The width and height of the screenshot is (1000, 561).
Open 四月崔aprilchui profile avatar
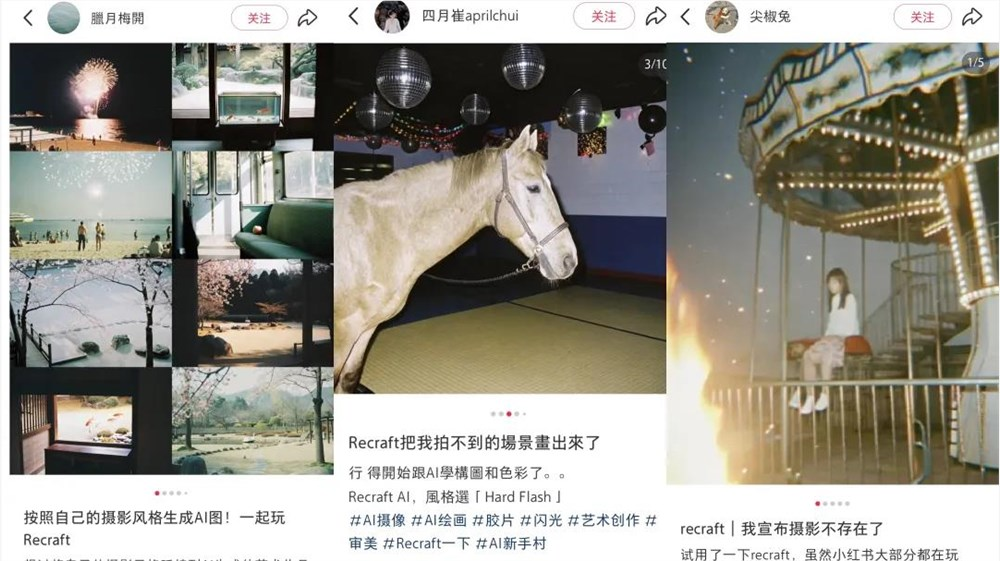pyautogui.click(x=392, y=17)
